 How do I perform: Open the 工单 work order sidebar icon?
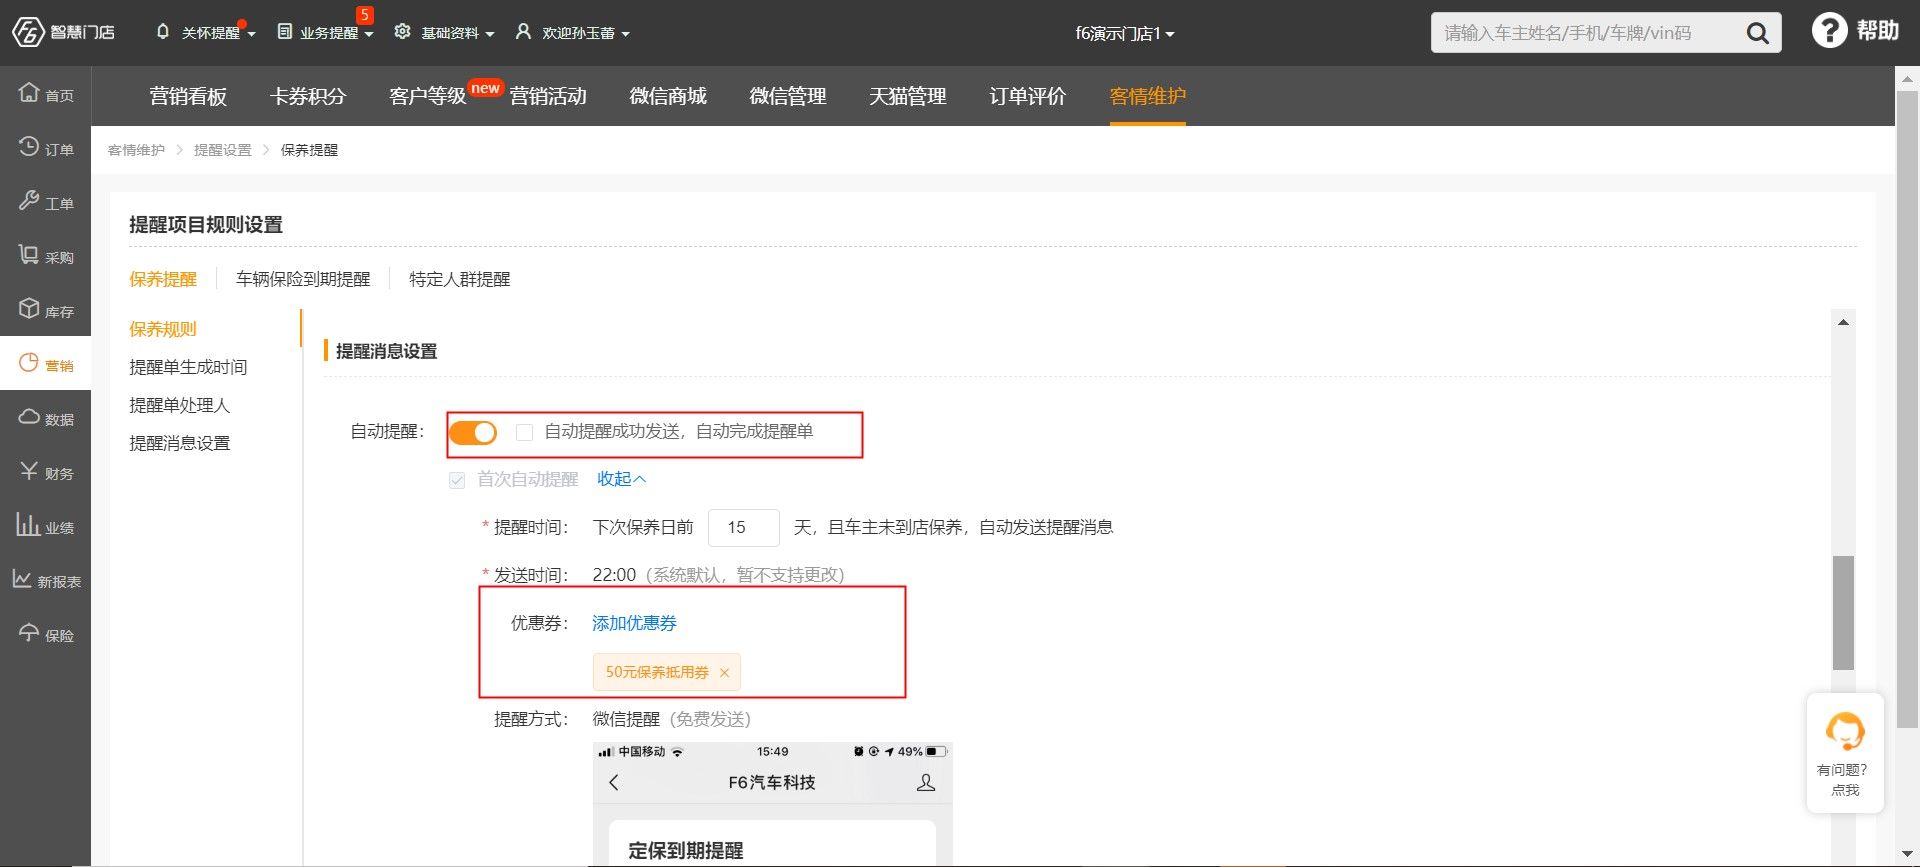click(29, 201)
